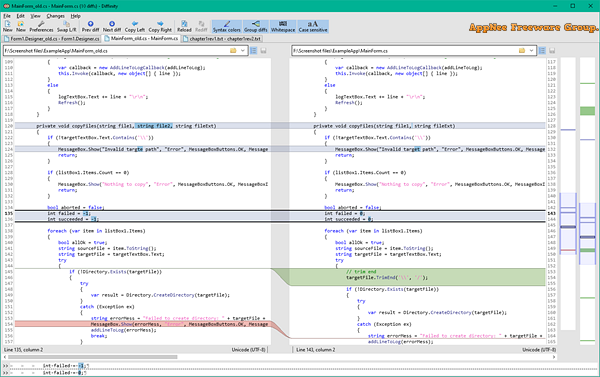Open the Edit menu
600x377 pixels.
coord(20,16)
